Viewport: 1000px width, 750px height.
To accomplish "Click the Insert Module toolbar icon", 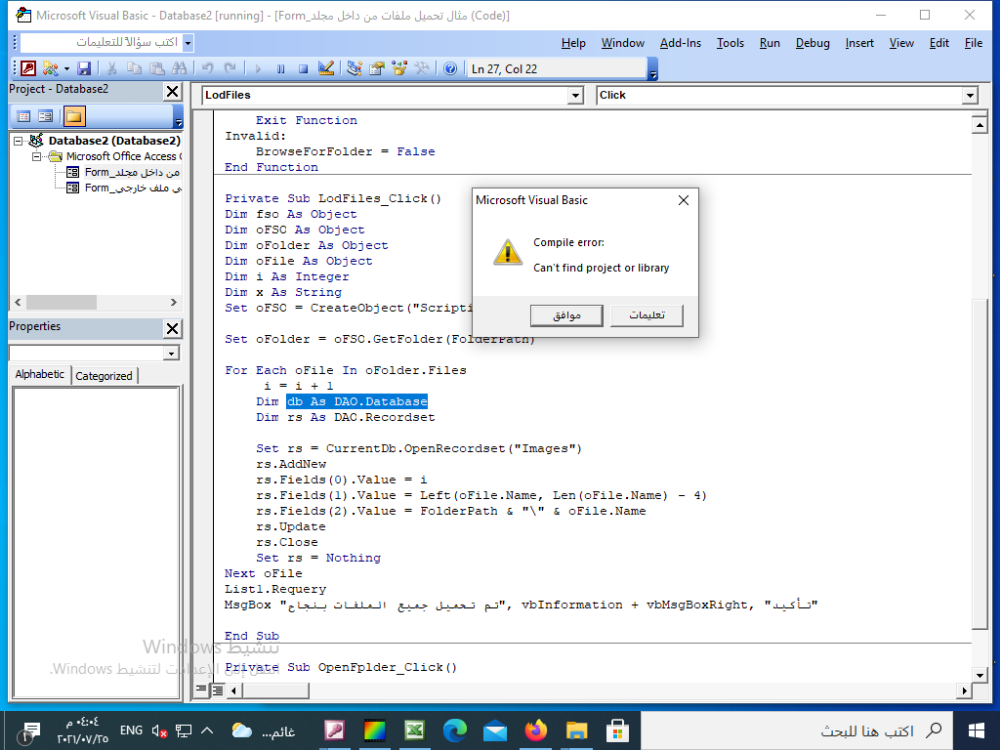I will pos(50,68).
